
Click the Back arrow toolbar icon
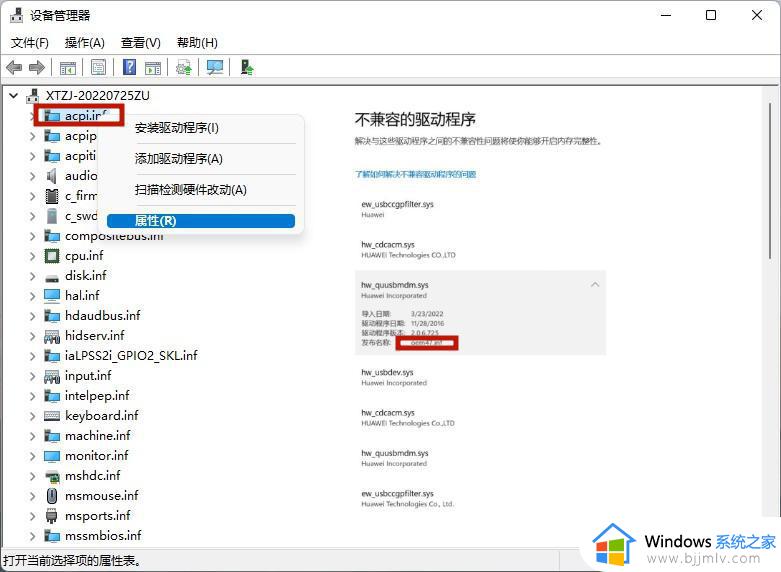[14, 67]
